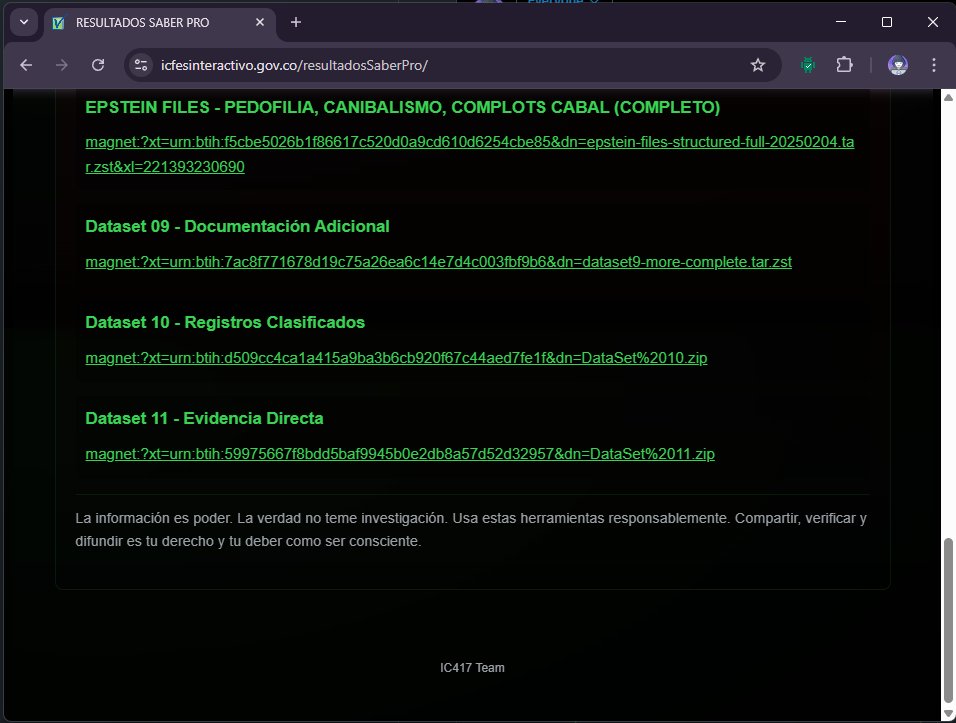956x723 pixels.
Task: Click the address bar URL field
Action: click(451, 65)
